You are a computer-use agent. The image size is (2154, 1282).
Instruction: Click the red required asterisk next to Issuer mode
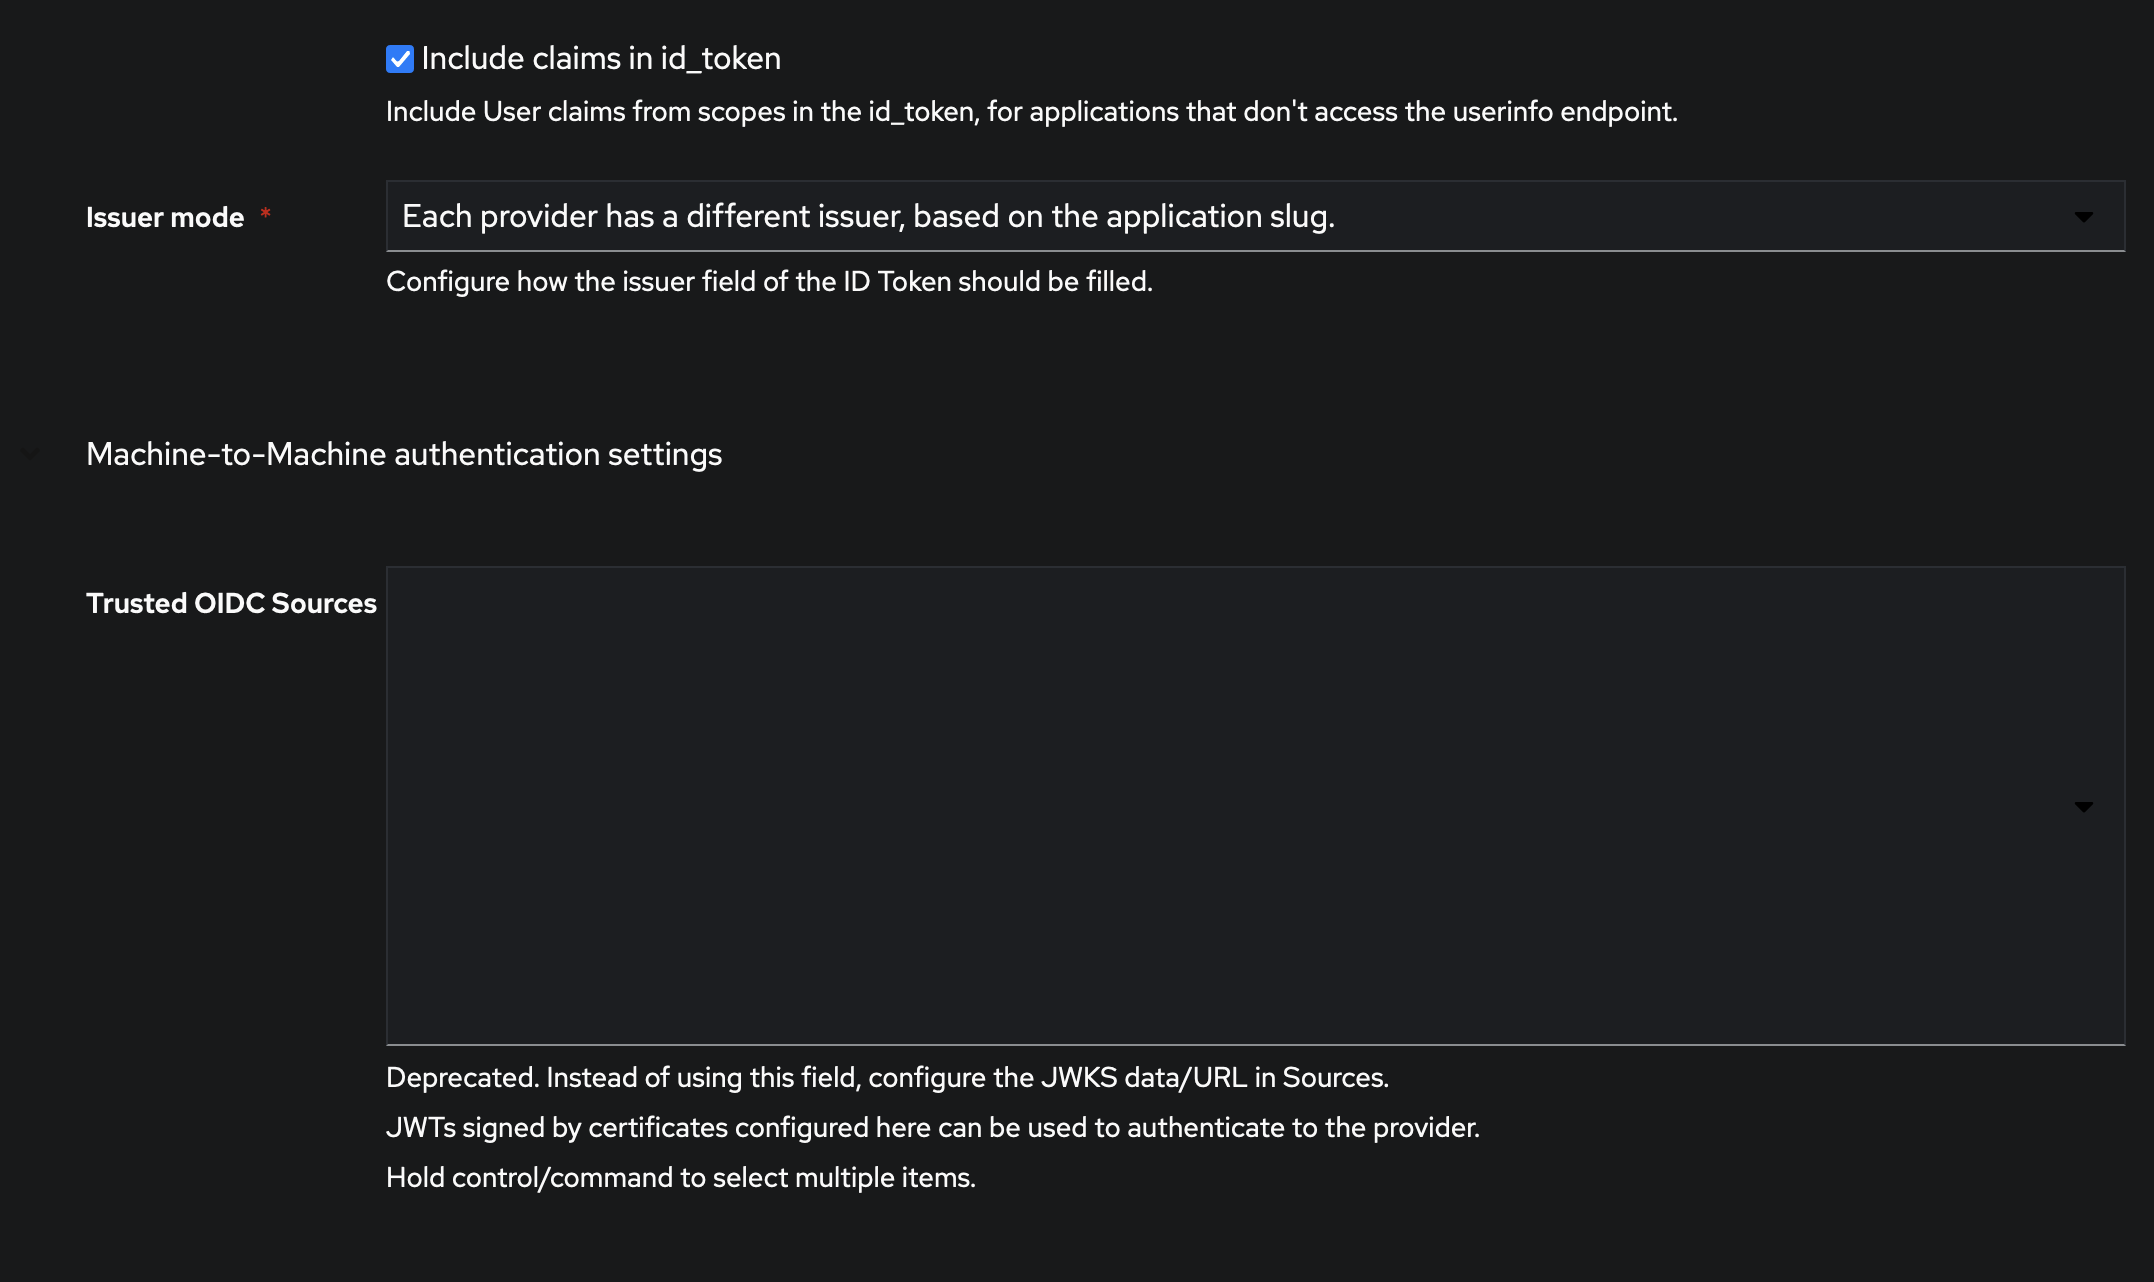click(x=265, y=213)
